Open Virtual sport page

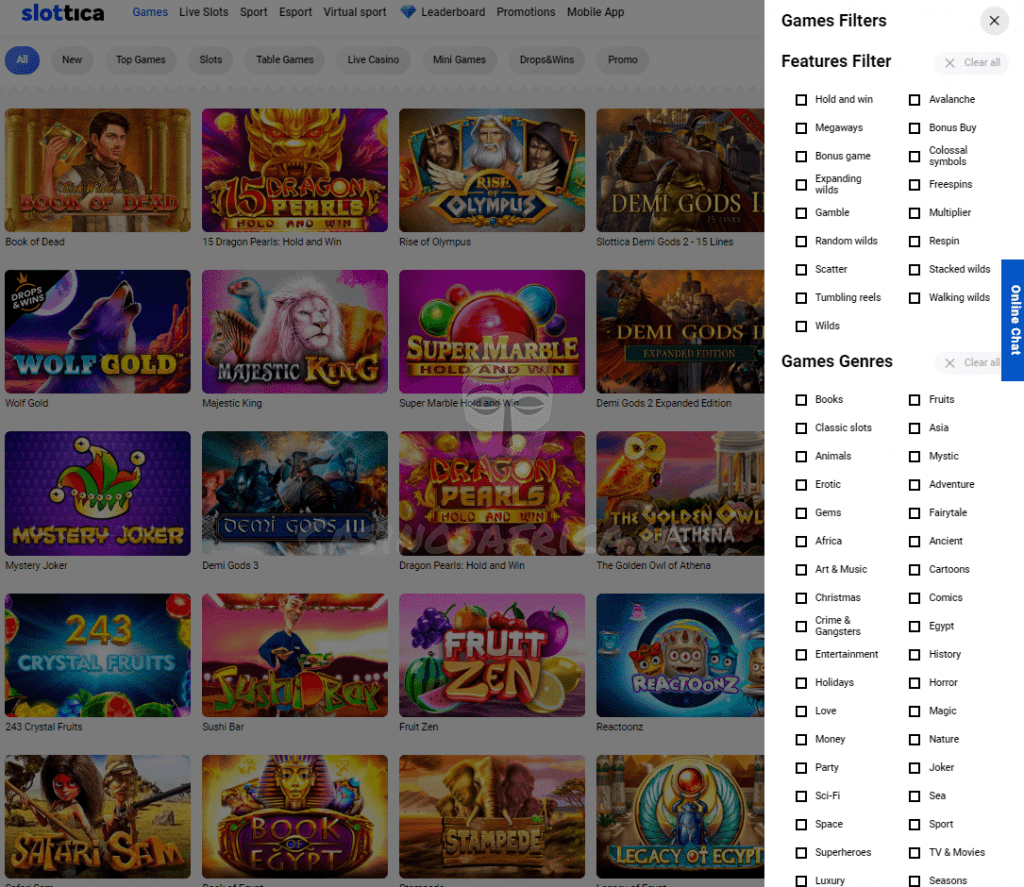point(355,12)
